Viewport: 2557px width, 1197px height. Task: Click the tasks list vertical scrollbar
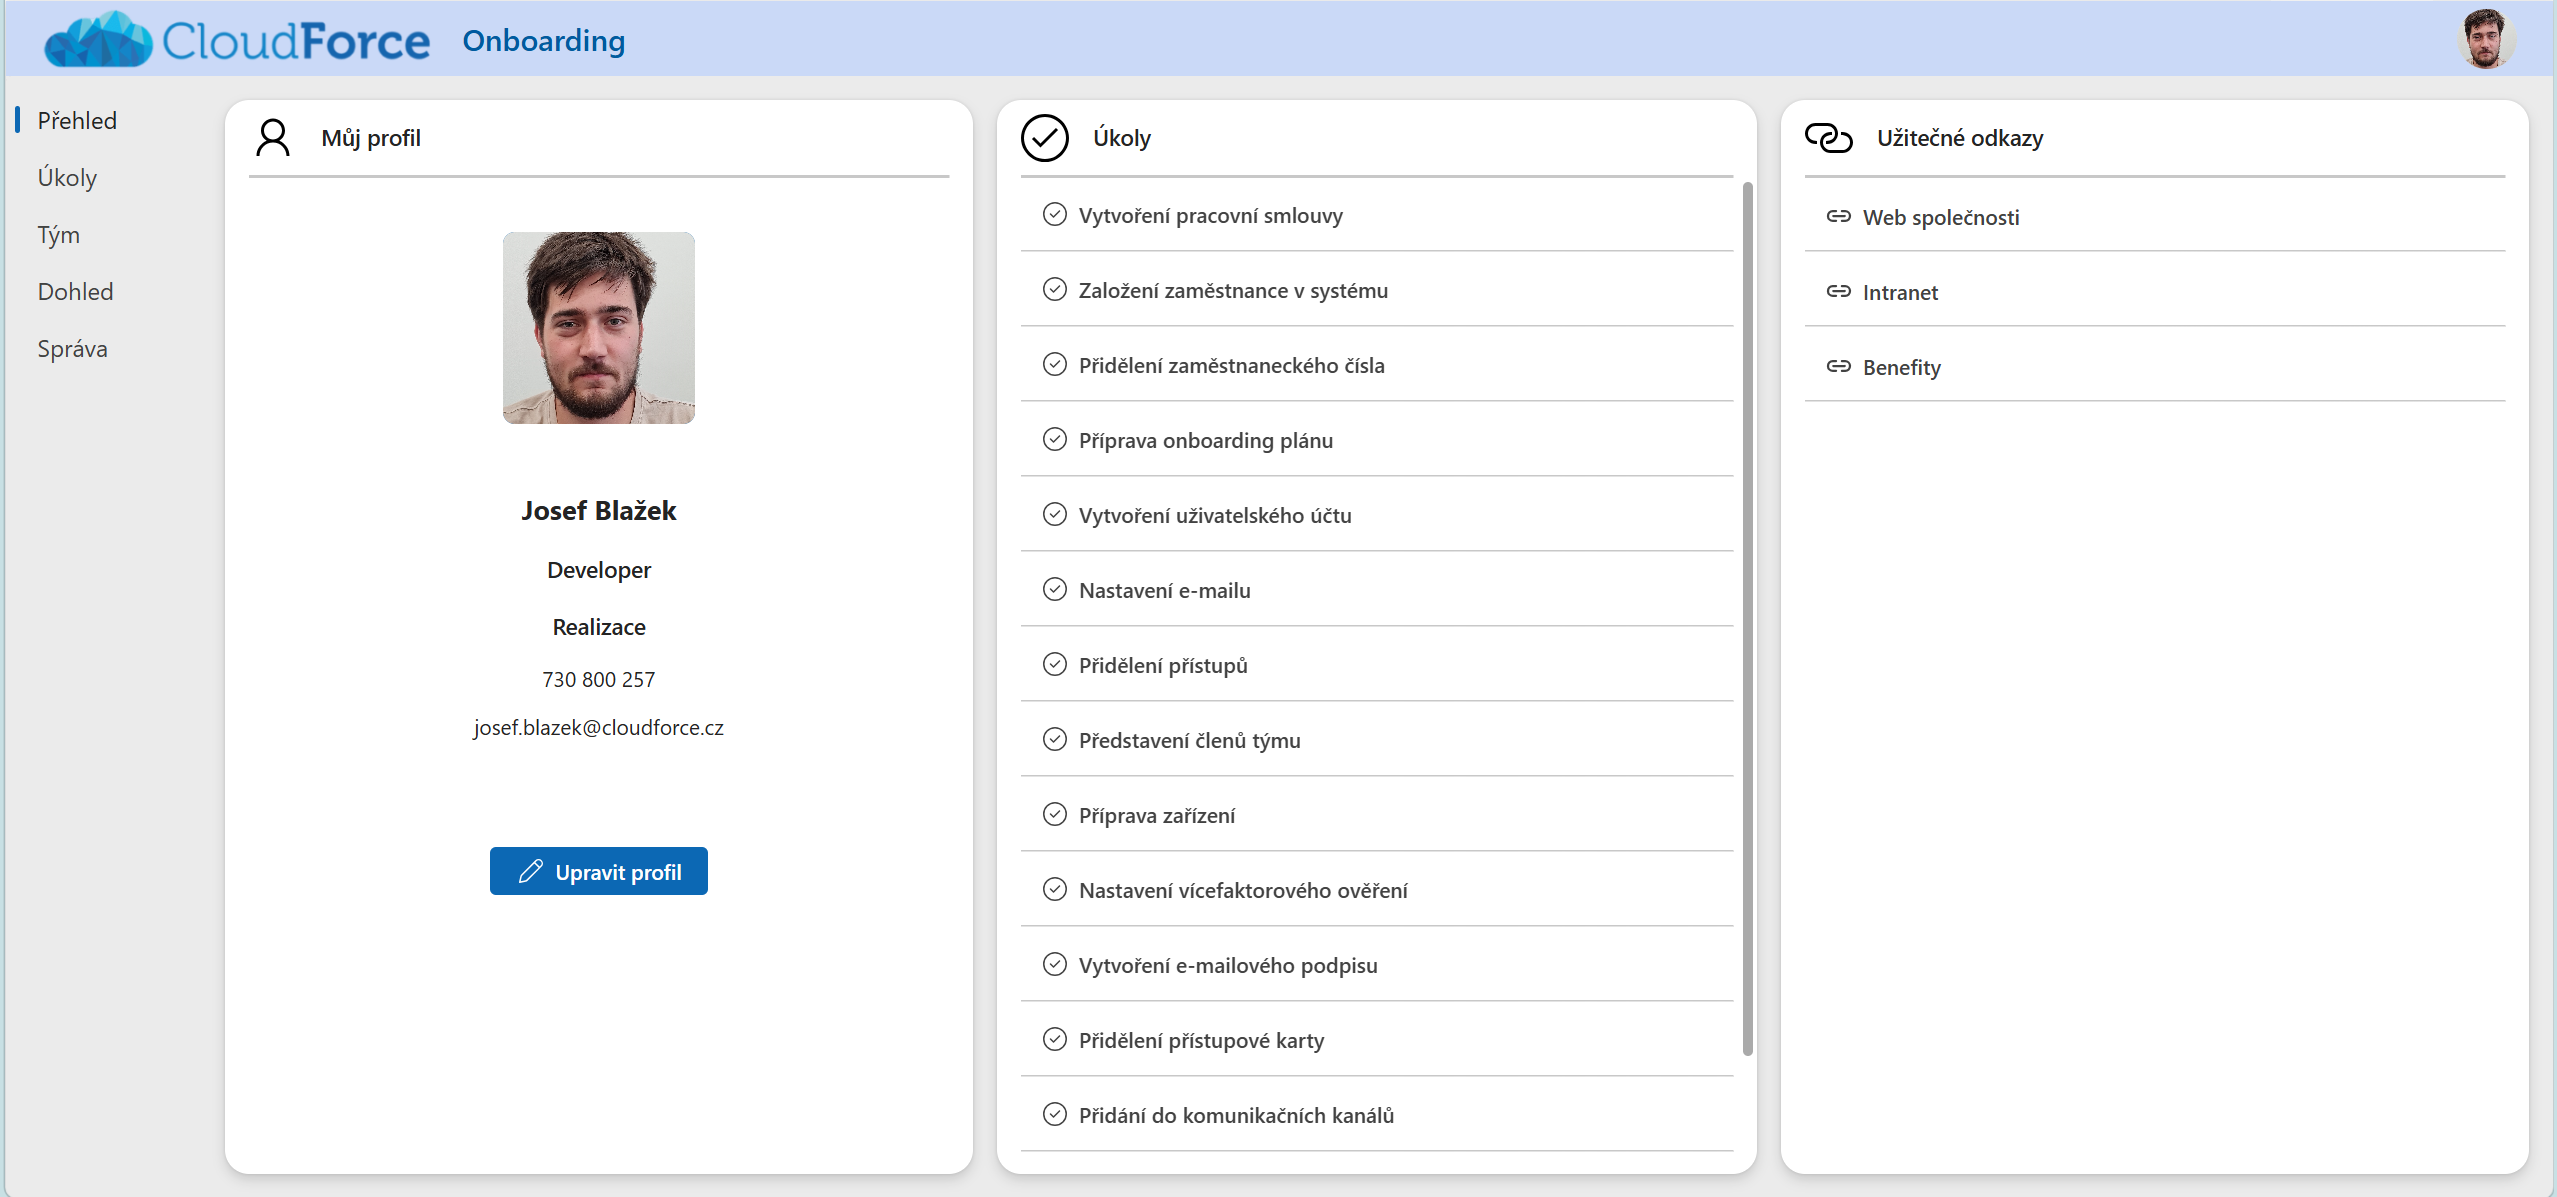point(1747,618)
